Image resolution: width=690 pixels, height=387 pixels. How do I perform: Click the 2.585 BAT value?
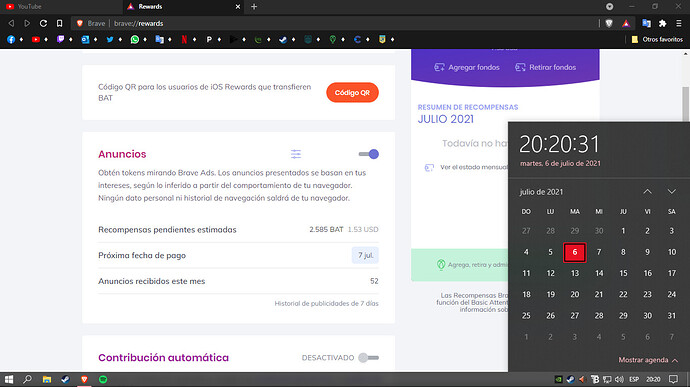point(326,229)
